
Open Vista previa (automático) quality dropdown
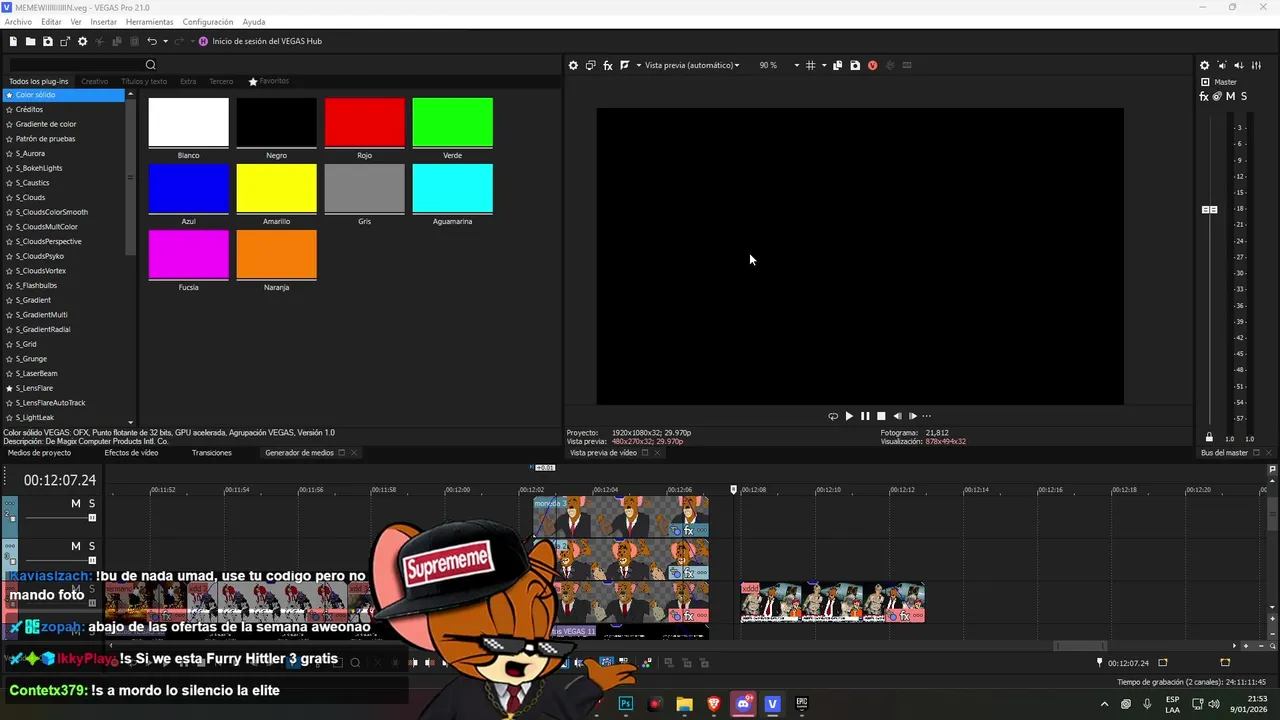[692, 65]
